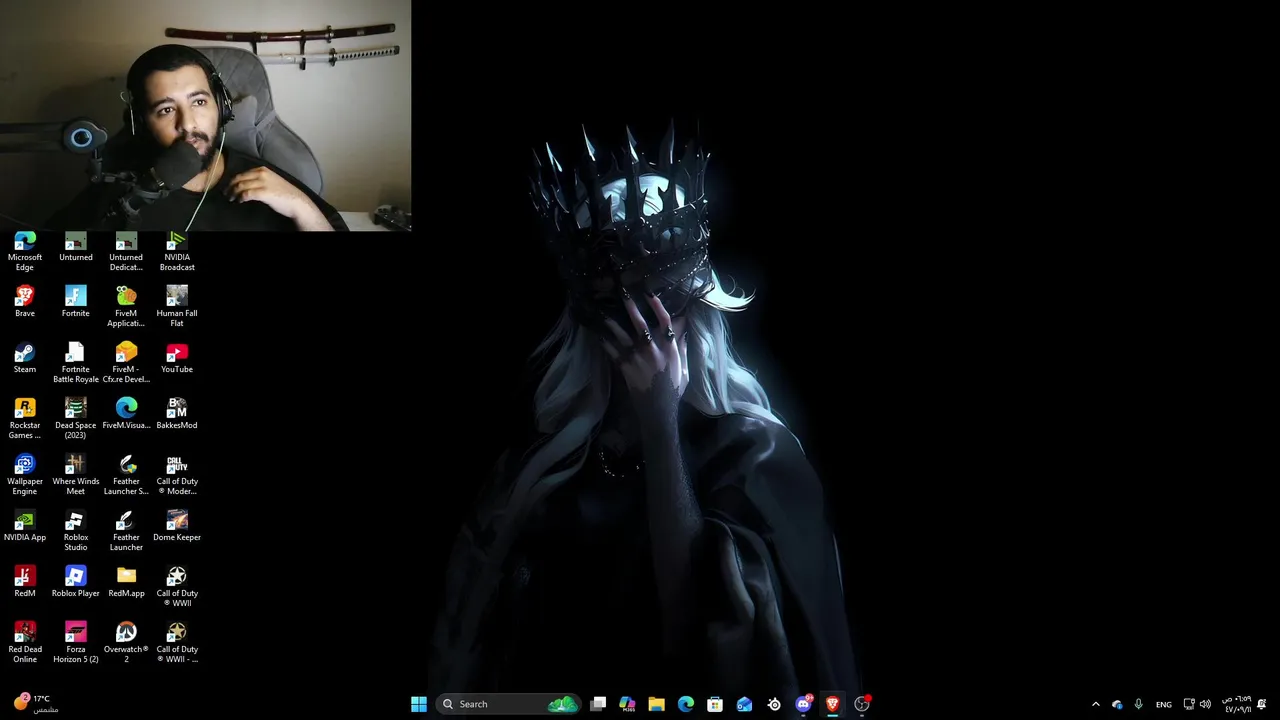Open Discord from the taskbar
The width and height of the screenshot is (1280, 720).
point(803,704)
